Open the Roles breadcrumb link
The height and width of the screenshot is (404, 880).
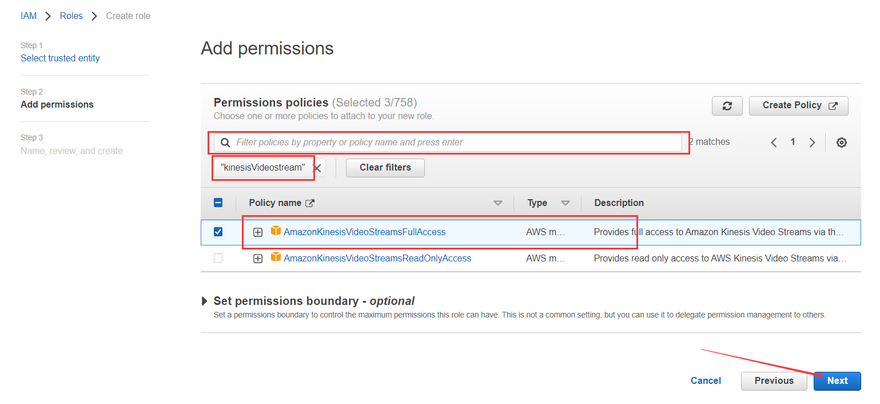(70, 16)
